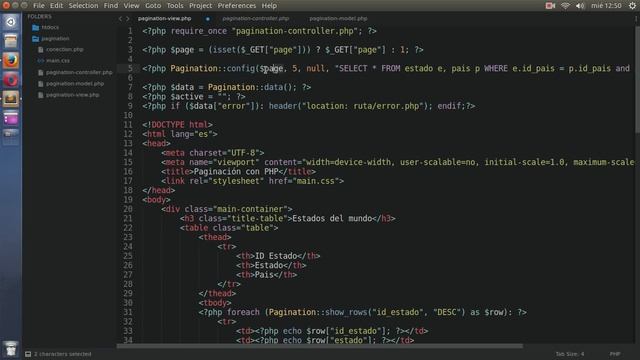This screenshot has width=640, height=360.
Task: Open the purple window dock icon
Action: (x=11, y=118)
